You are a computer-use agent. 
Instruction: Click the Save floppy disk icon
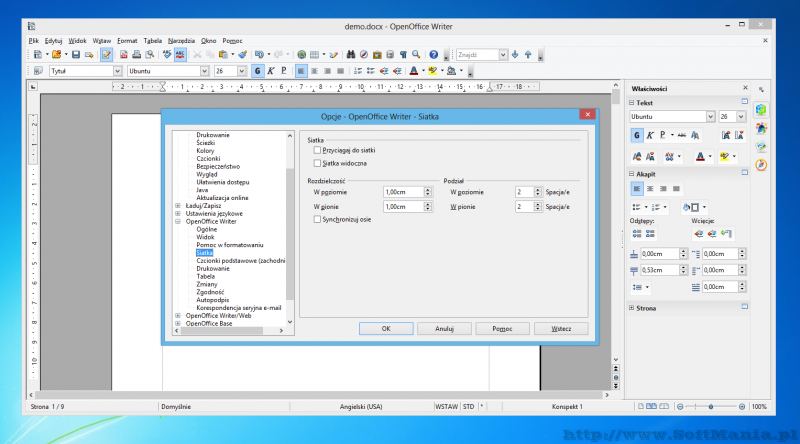pyautogui.click(x=76, y=55)
